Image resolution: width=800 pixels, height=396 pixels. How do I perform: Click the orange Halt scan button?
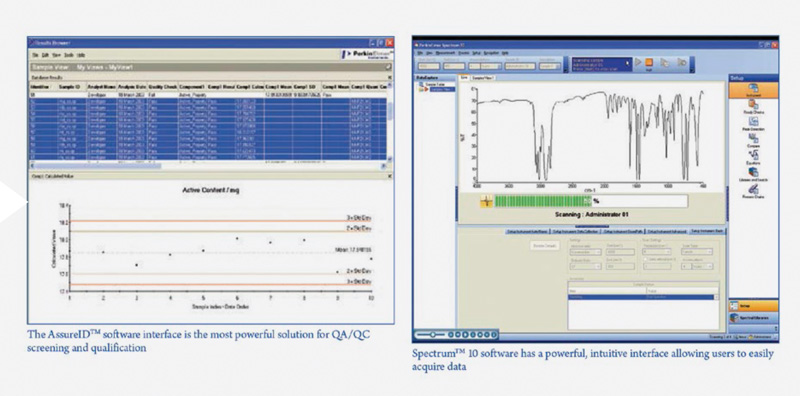(649, 63)
